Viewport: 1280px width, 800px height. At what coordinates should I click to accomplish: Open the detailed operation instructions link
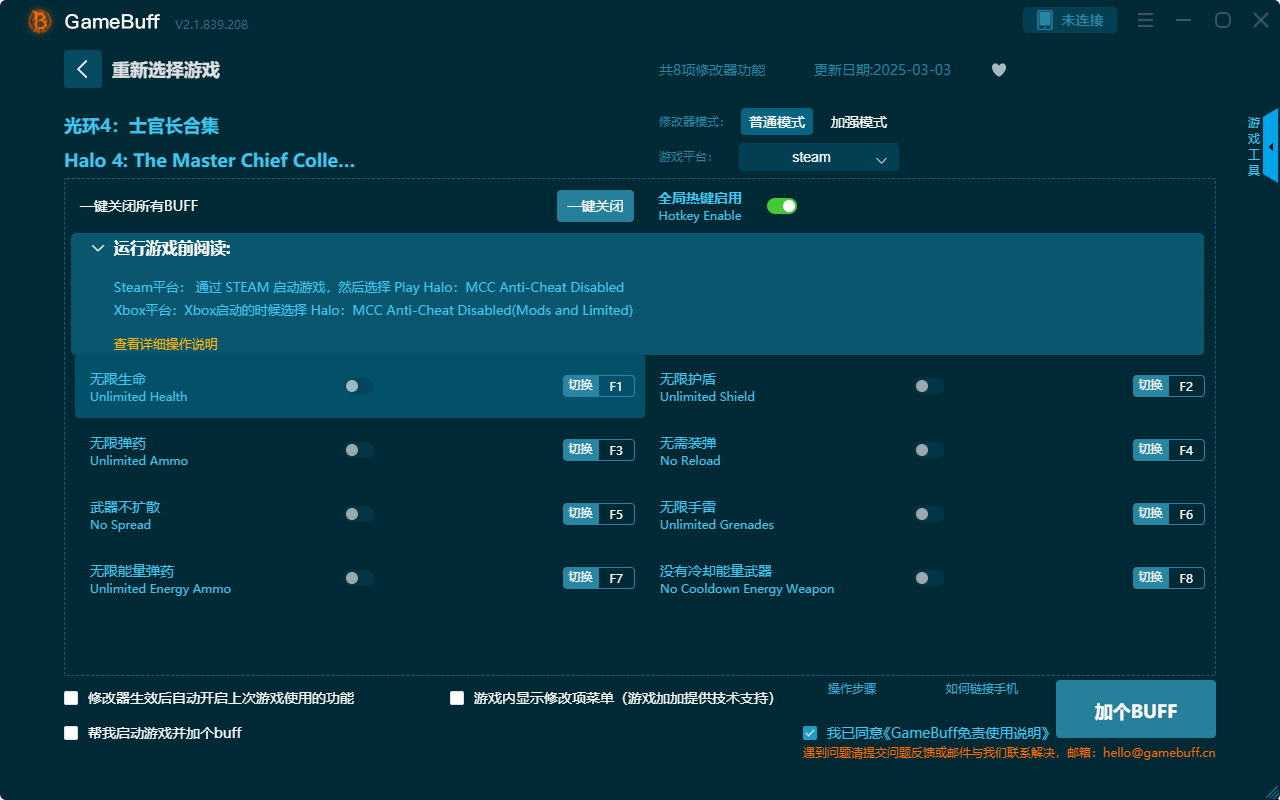click(x=165, y=344)
